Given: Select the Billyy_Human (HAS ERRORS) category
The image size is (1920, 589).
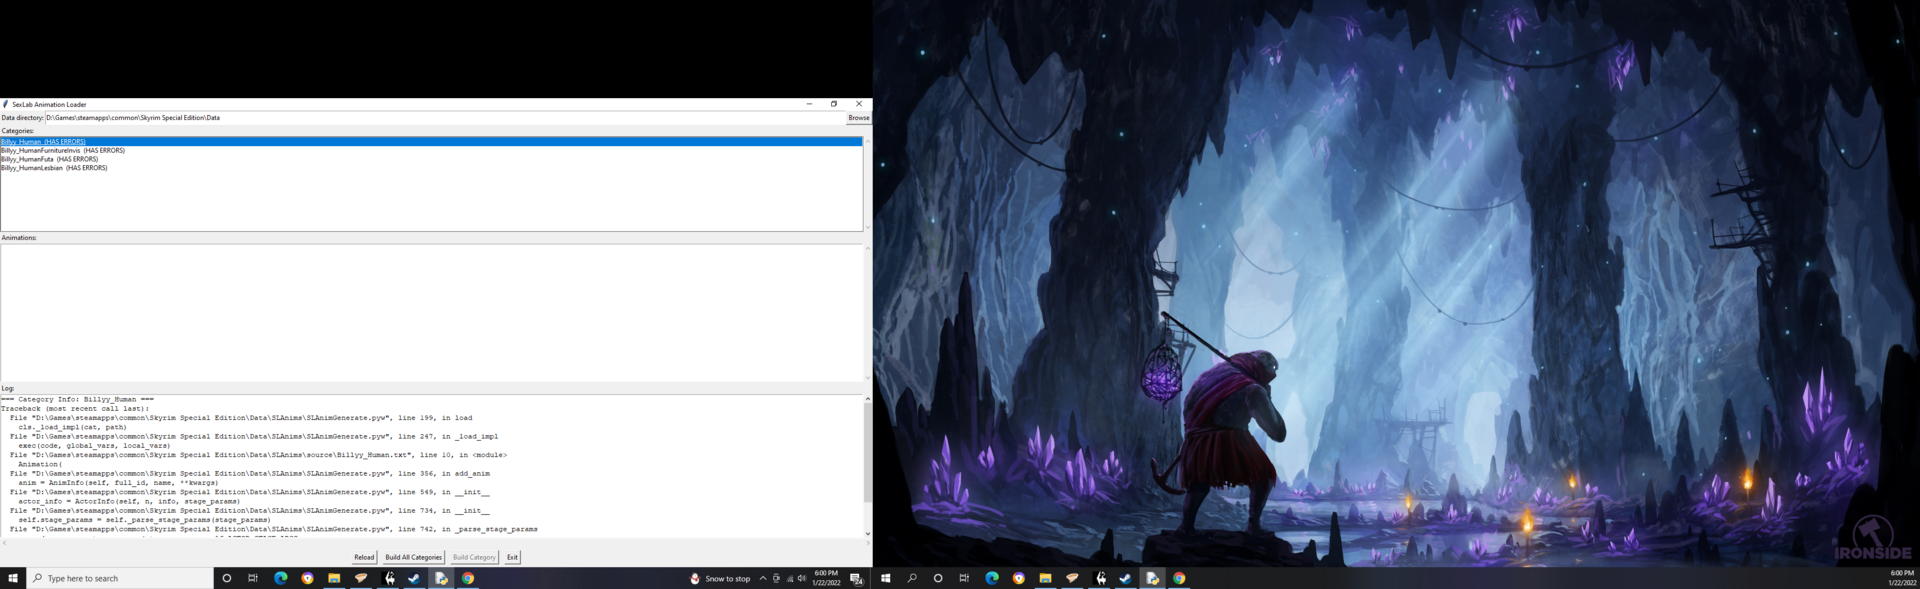Looking at the screenshot, I should pyautogui.click(x=431, y=142).
